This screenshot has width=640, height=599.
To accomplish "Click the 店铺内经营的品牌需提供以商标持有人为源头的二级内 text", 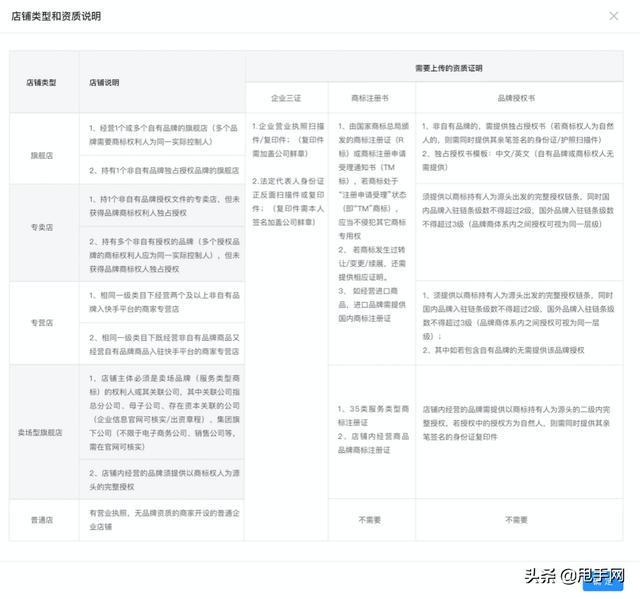I will point(516,423).
